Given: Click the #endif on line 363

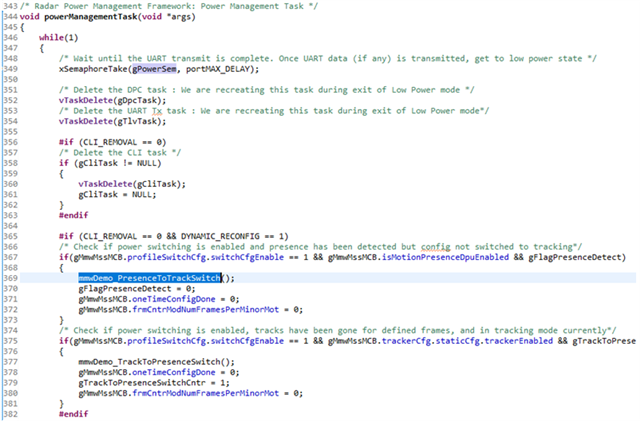Looking at the screenshot, I should pos(73,215).
